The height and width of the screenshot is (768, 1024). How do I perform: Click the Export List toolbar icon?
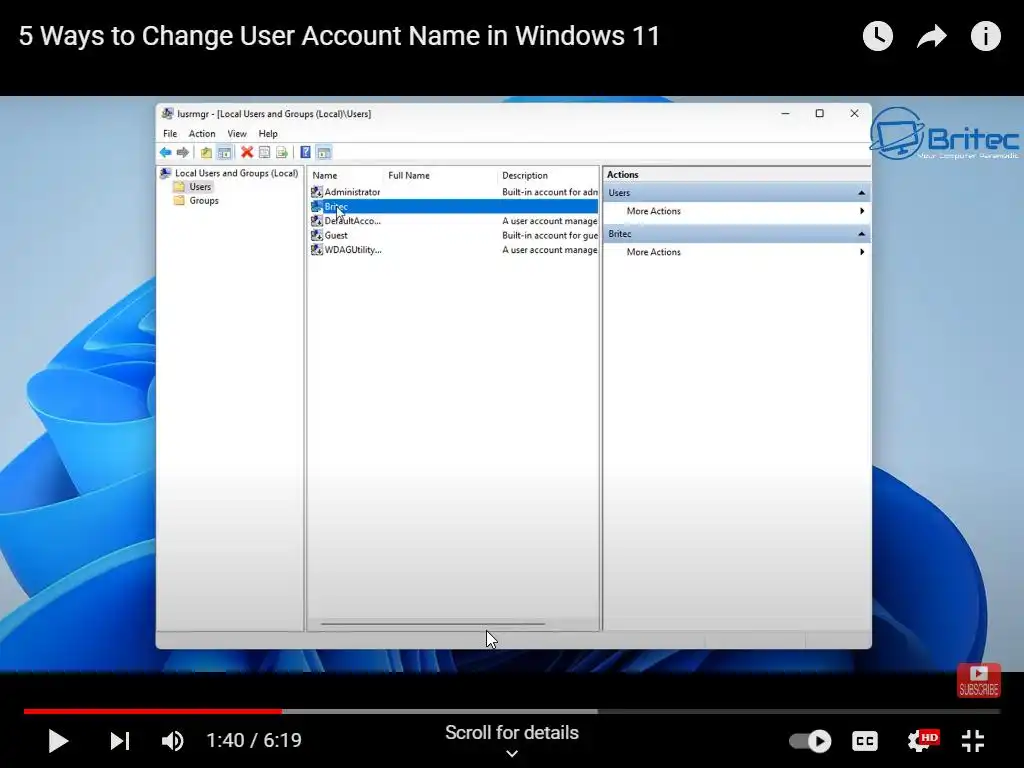tap(282, 152)
